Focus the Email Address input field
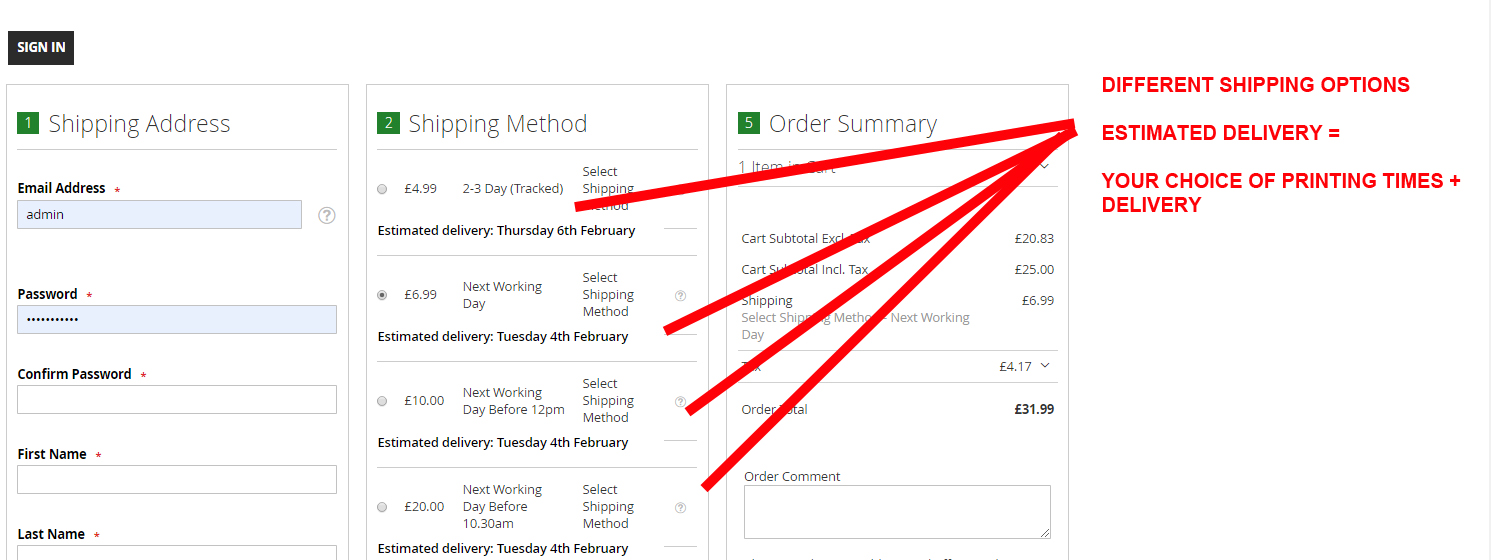The height and width of the screenshot is (560, 1491). click(159, 214)
